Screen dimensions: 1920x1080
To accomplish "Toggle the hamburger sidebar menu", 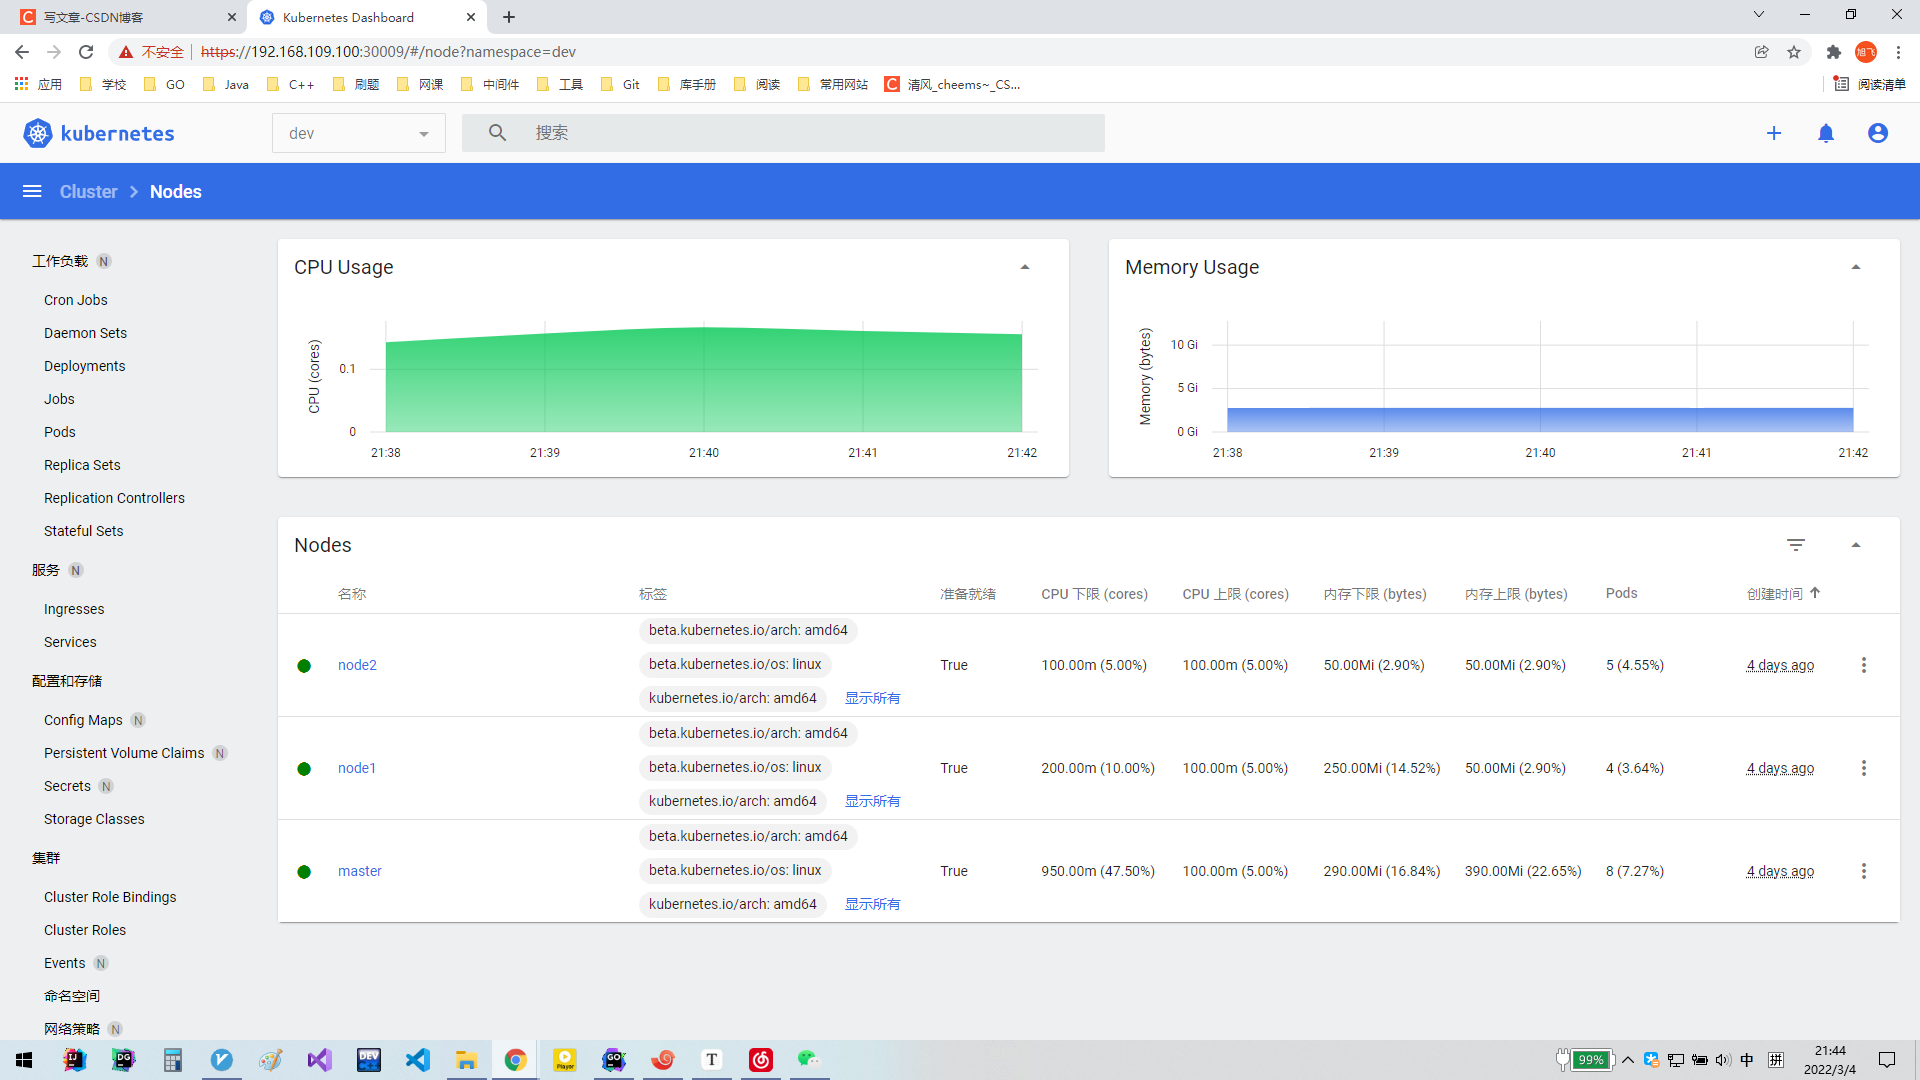I will (32, 191).
